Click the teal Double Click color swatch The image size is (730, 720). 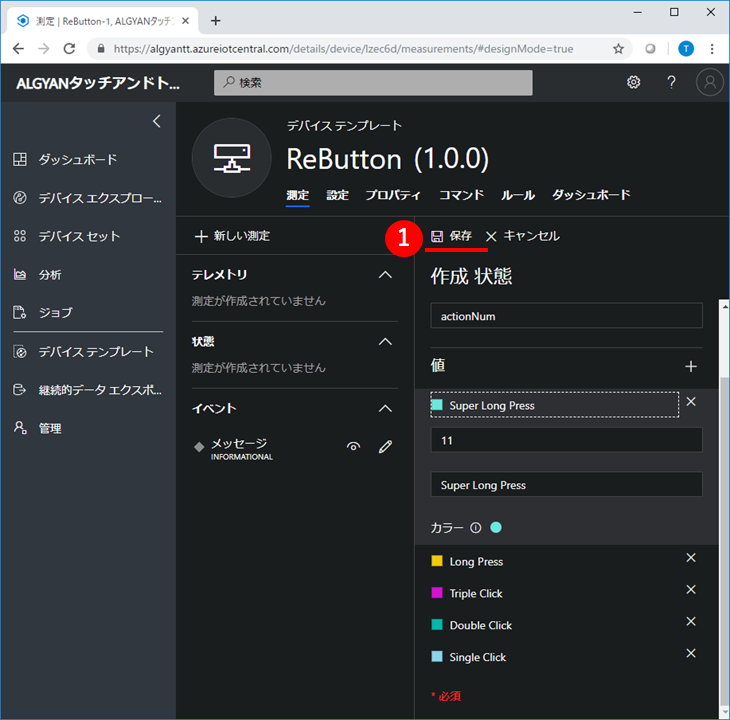(x=437, y=625)
